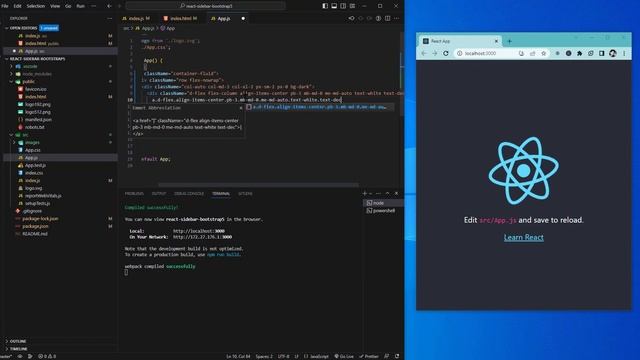640x360 pixels.
Task: Open the Run menu
Action: point(80,6)
